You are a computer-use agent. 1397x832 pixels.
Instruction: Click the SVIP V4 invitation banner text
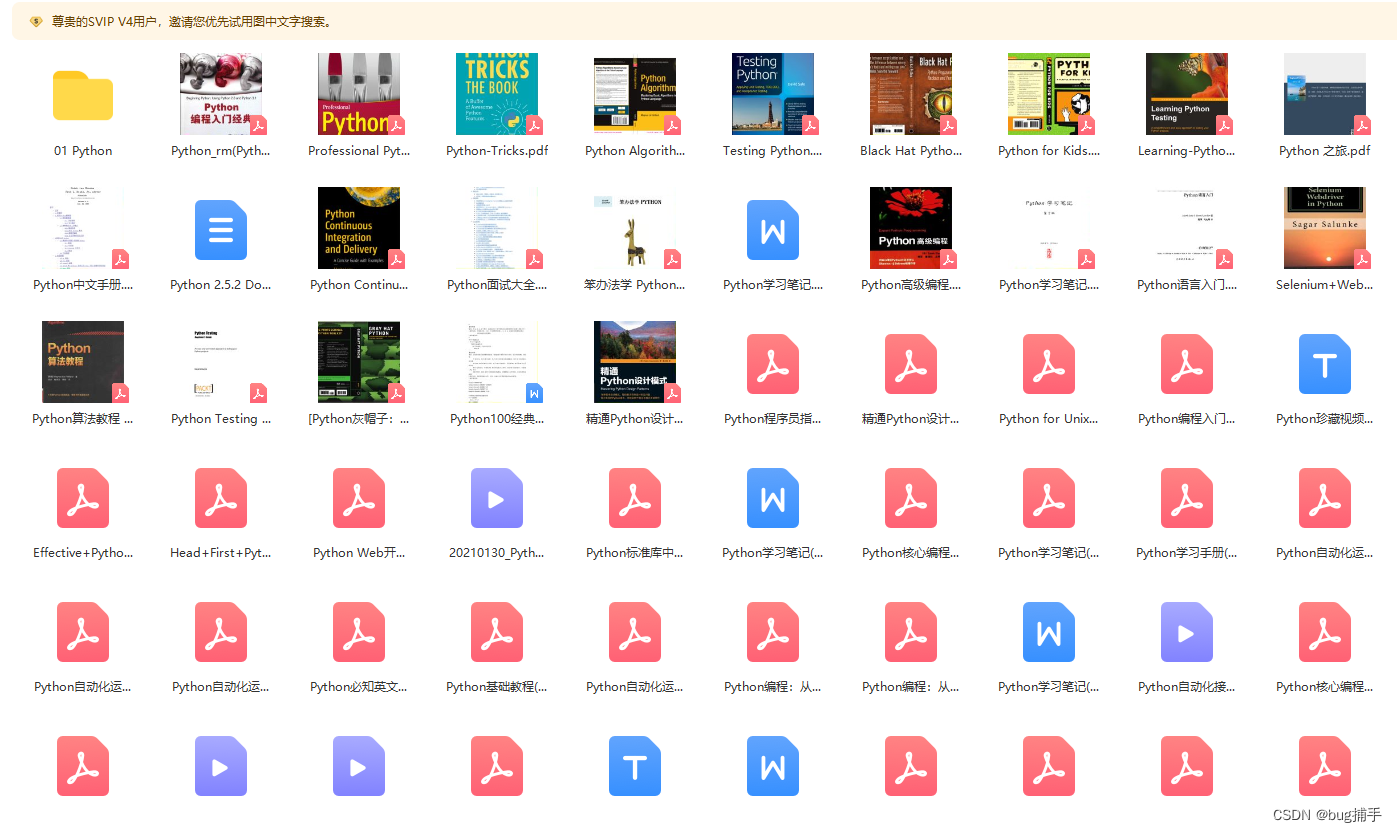point(191,21)
